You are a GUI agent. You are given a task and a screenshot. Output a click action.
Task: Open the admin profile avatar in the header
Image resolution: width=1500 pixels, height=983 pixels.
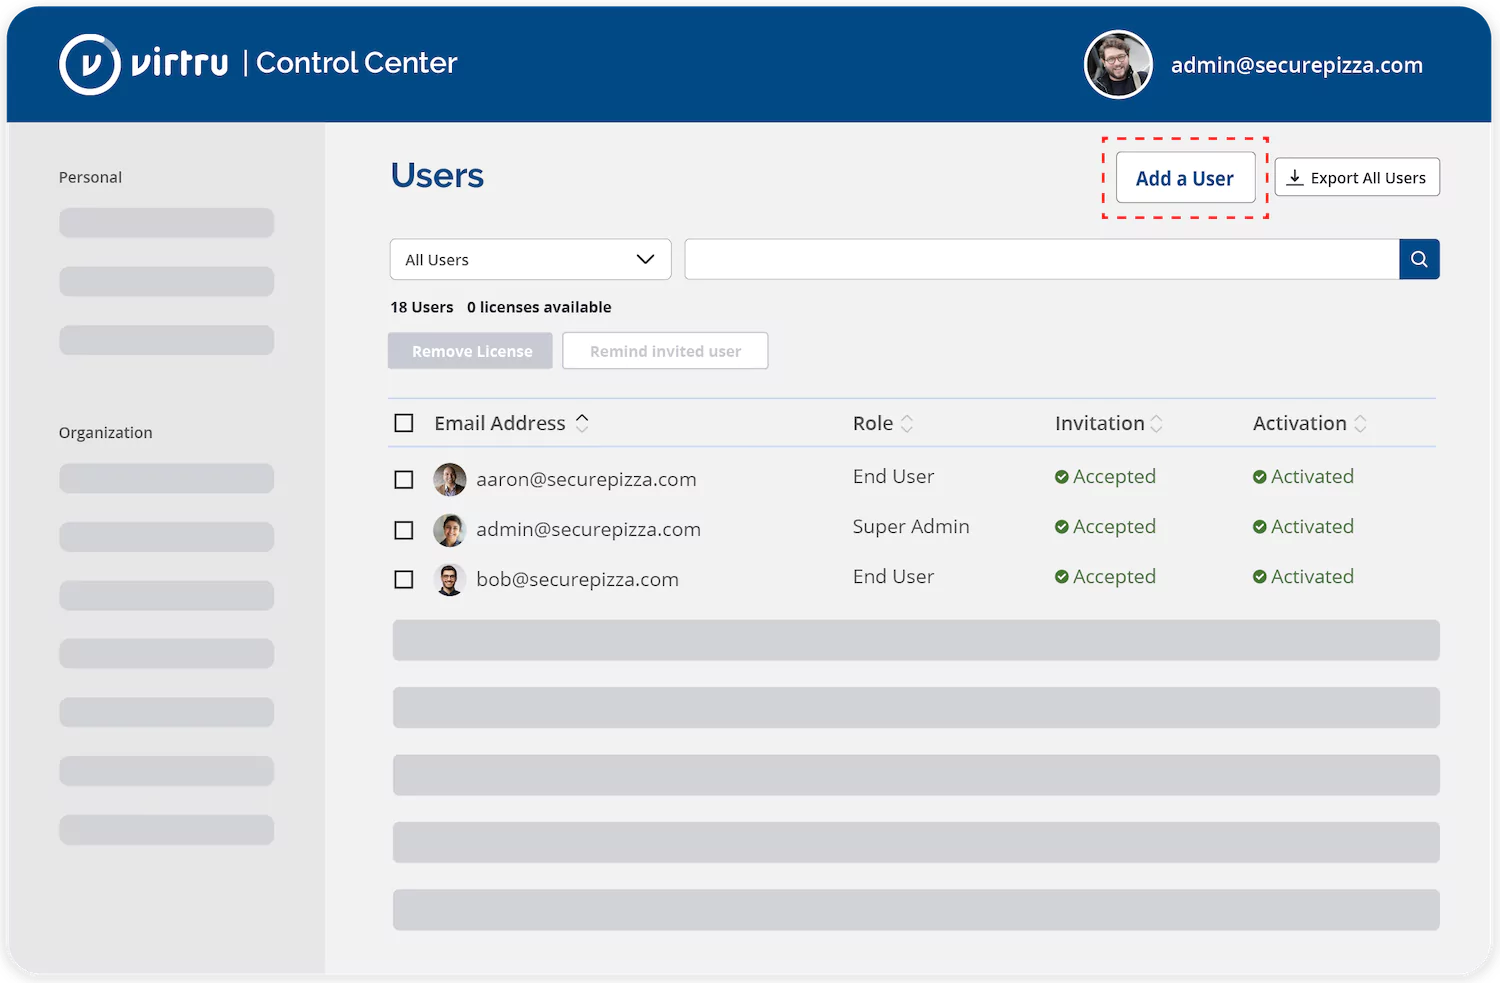(1117, 64)
